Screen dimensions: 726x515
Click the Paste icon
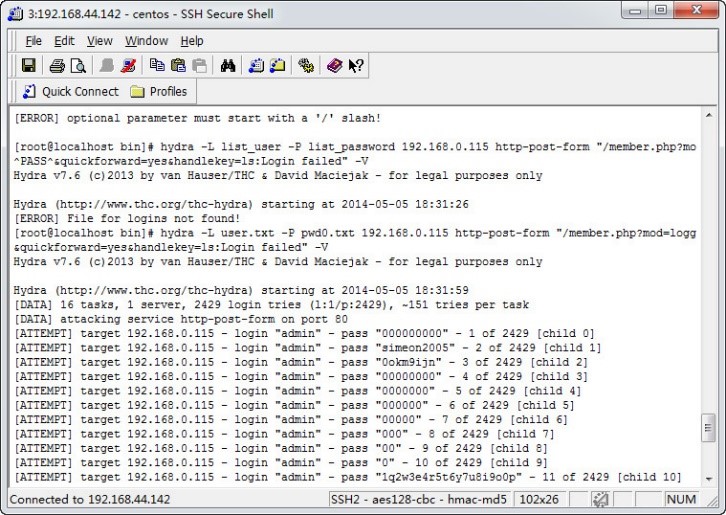point(178,65)
